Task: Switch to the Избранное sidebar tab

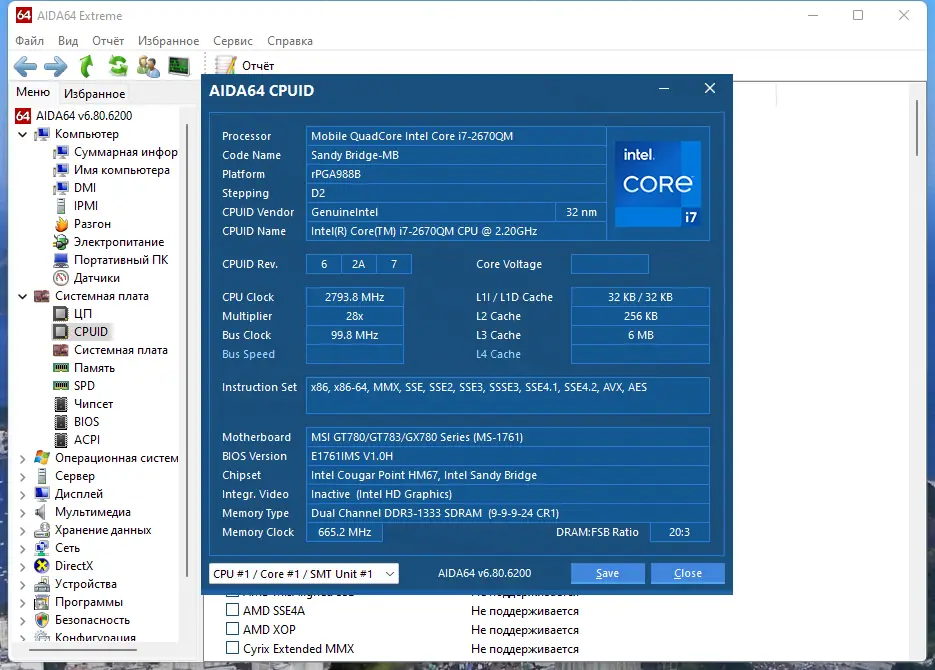Action: point(94,94)
